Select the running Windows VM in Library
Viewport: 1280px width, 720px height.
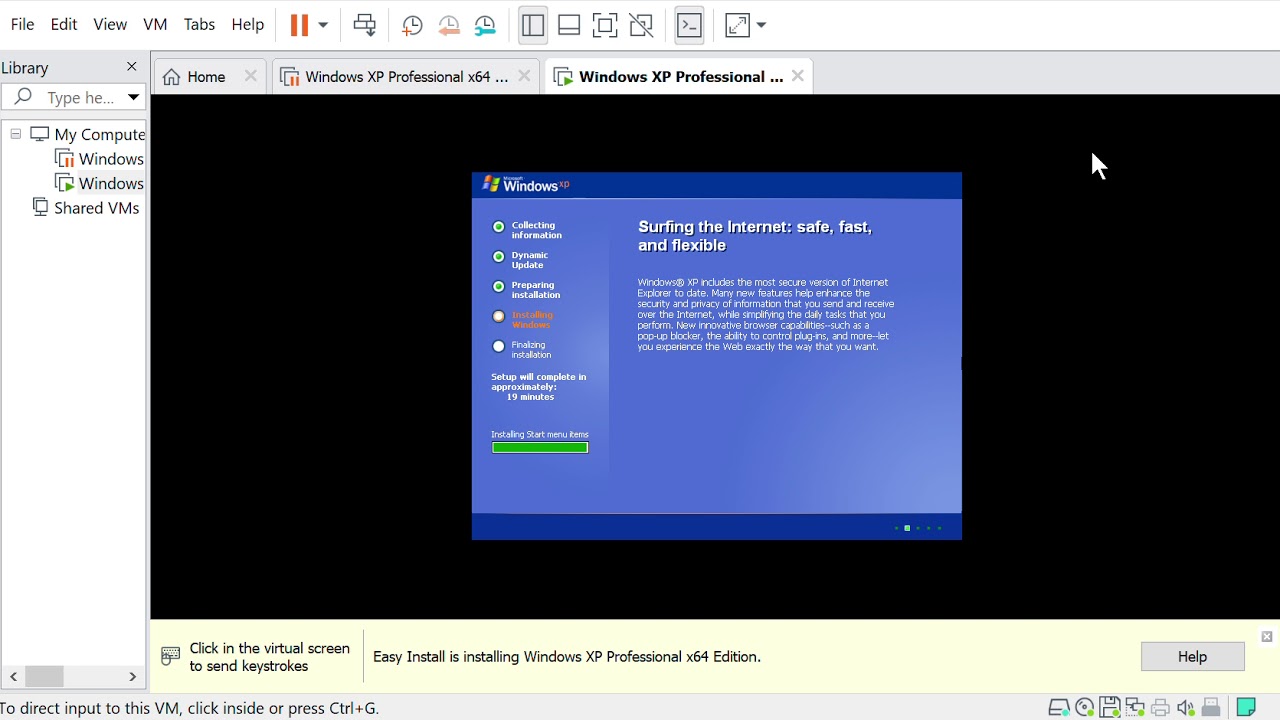[99, 184]
